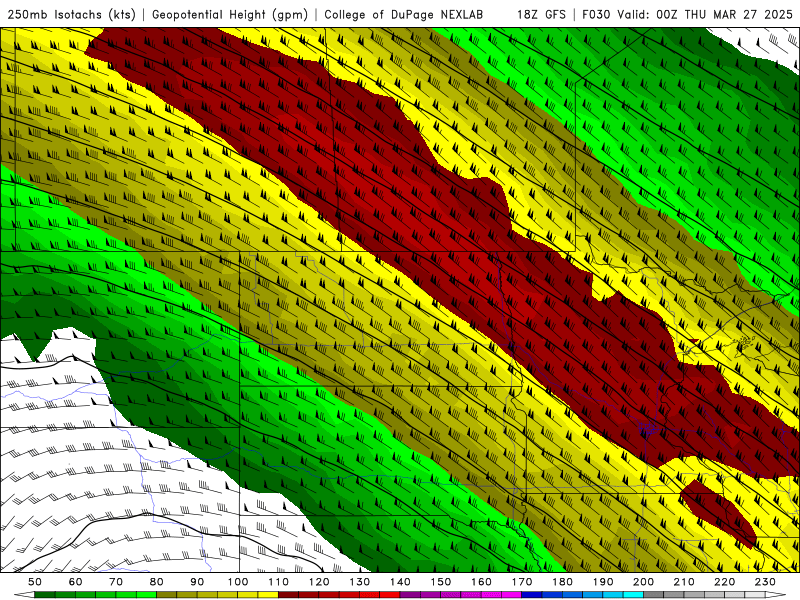
Task: Click the 'Geopotential Height (gpm)' title text
Action: pyautogui.click(x=230, y=15)
